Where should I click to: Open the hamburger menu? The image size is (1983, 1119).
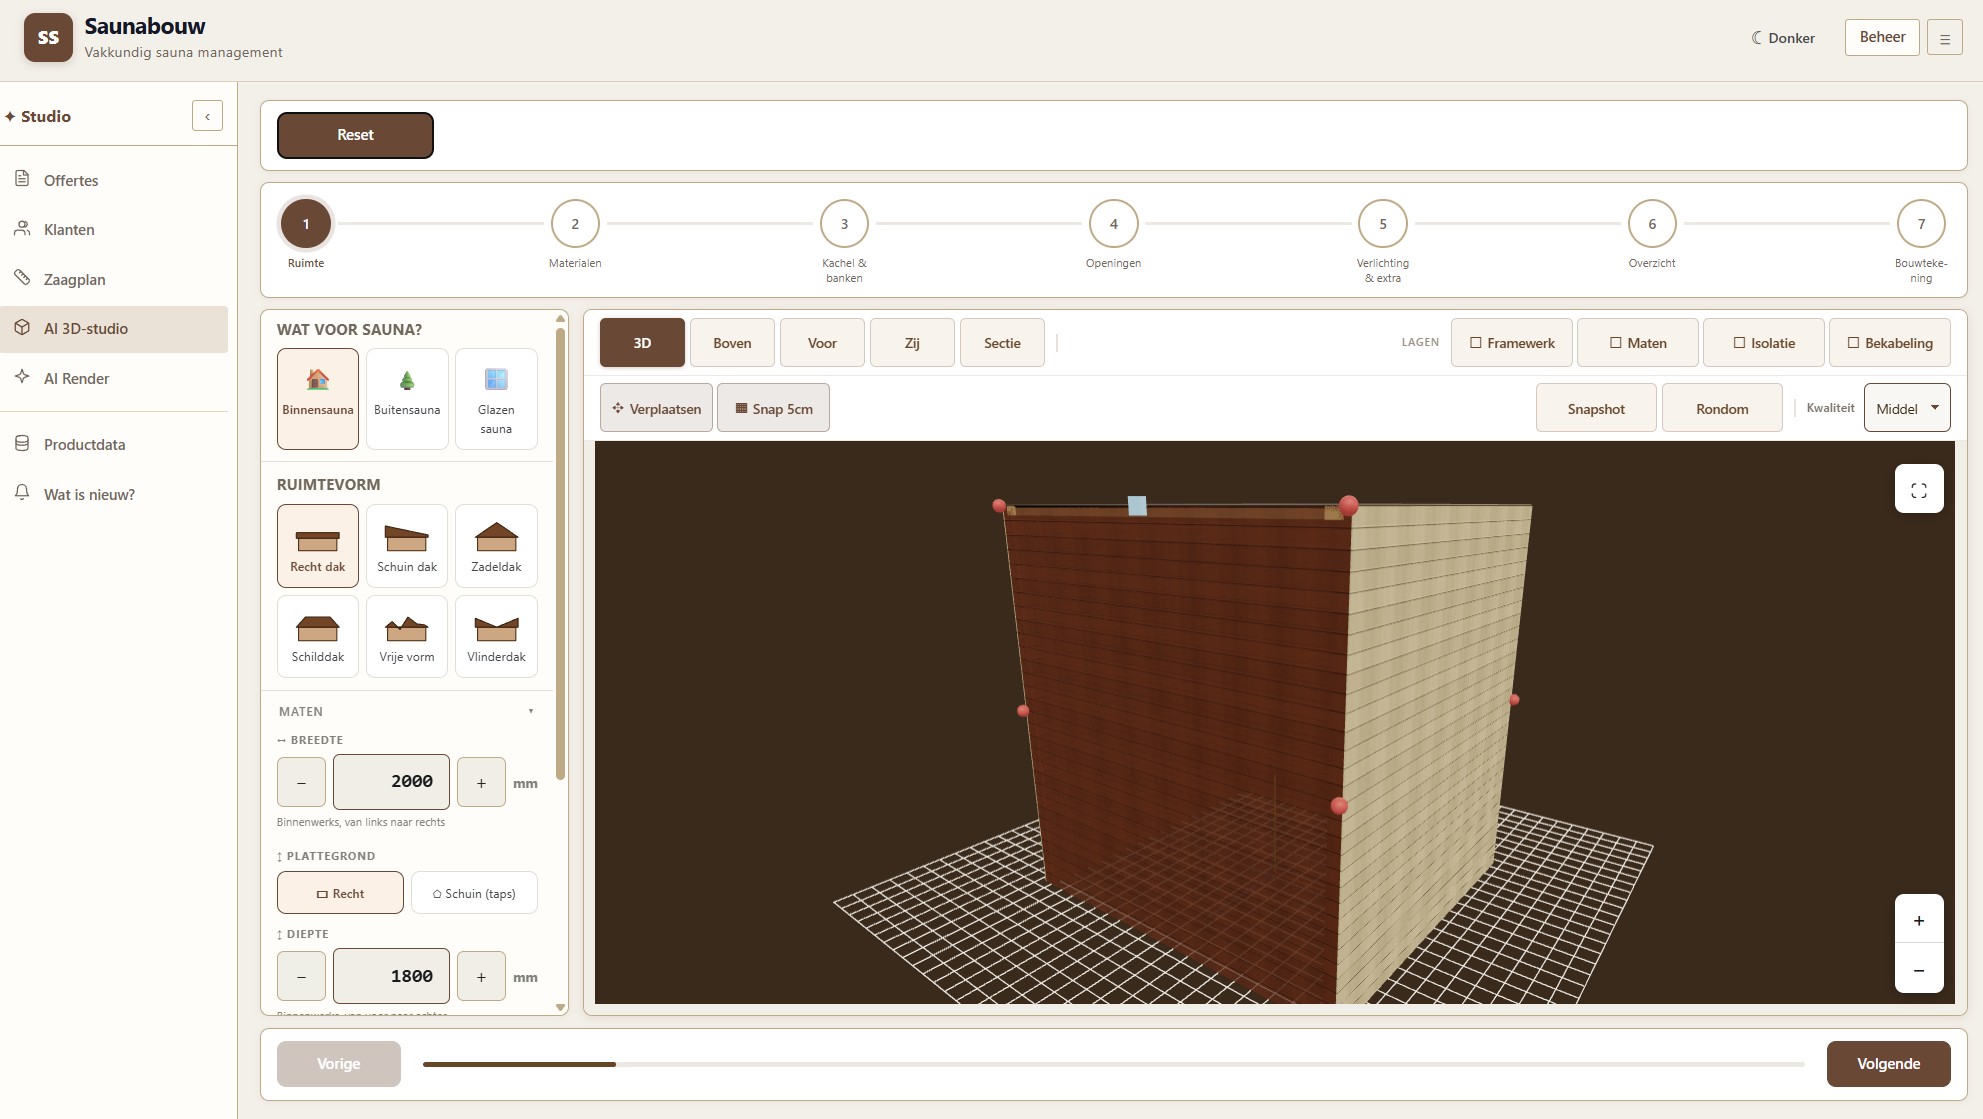1945,38
